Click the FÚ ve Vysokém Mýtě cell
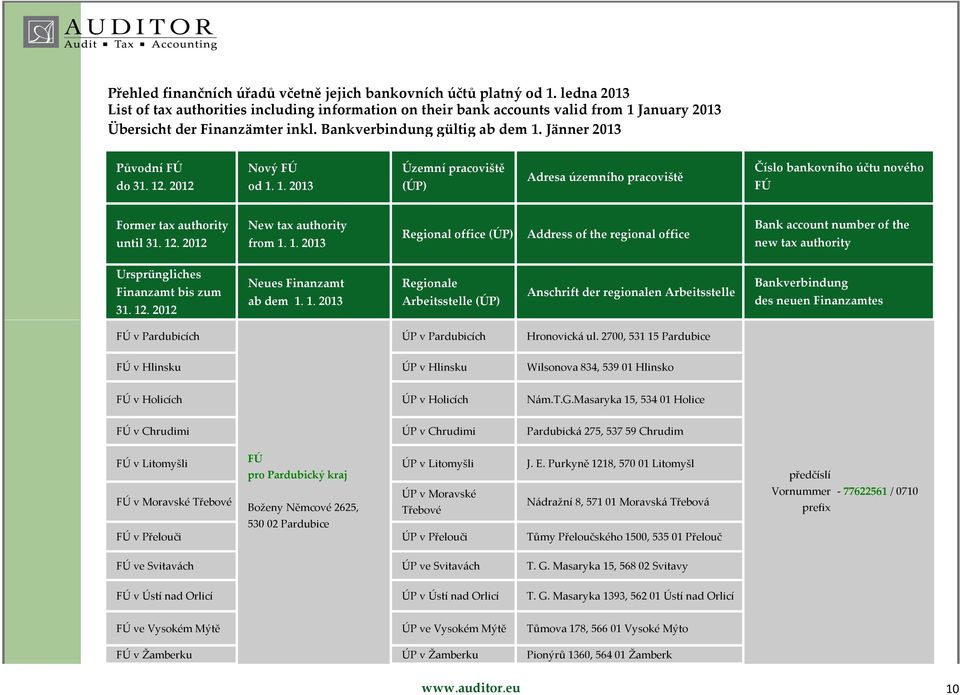 tap(171, 628)
